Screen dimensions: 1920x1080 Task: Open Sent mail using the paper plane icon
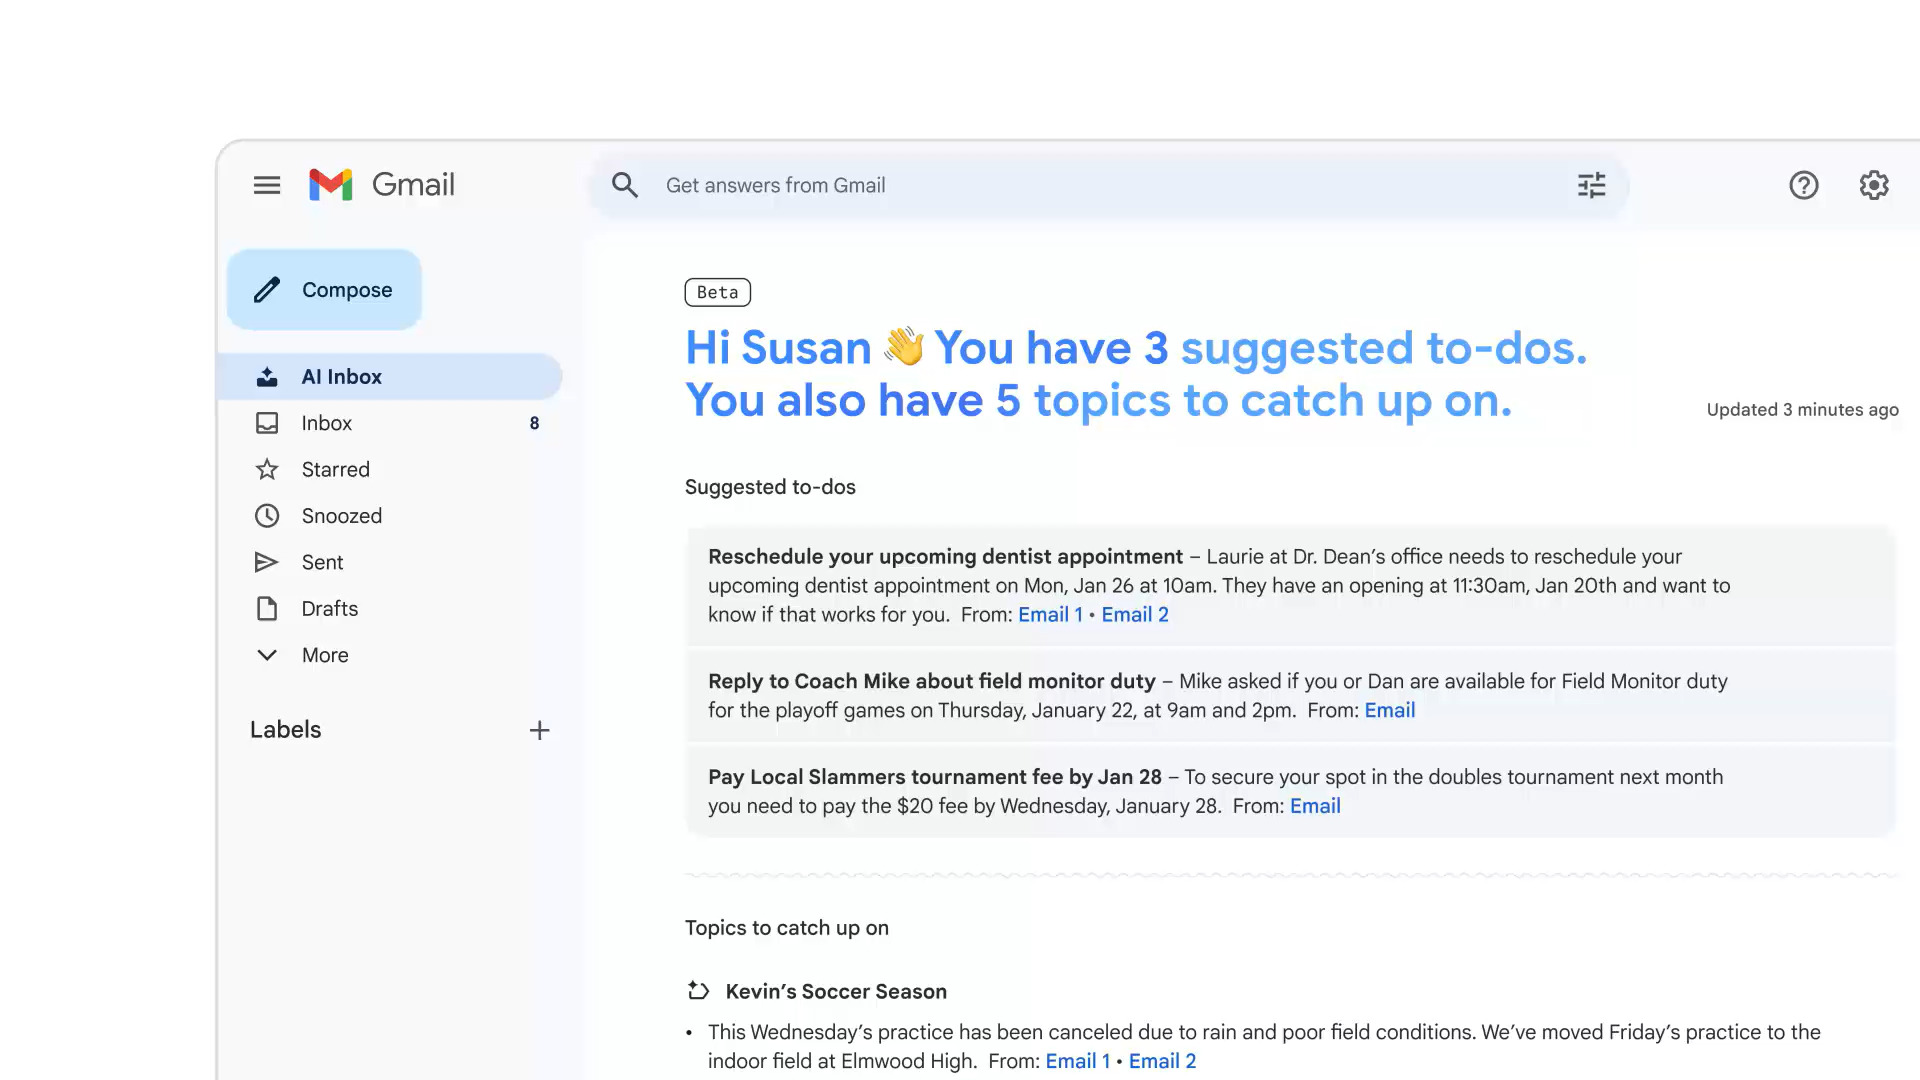tap(266, 562)
